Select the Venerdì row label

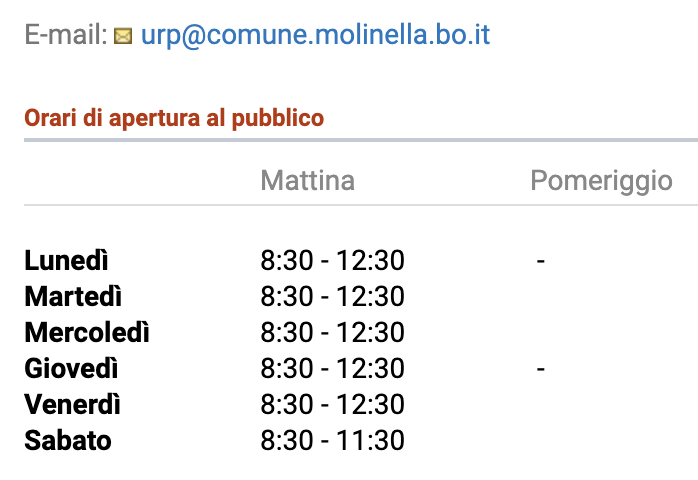tap(72, 404)
